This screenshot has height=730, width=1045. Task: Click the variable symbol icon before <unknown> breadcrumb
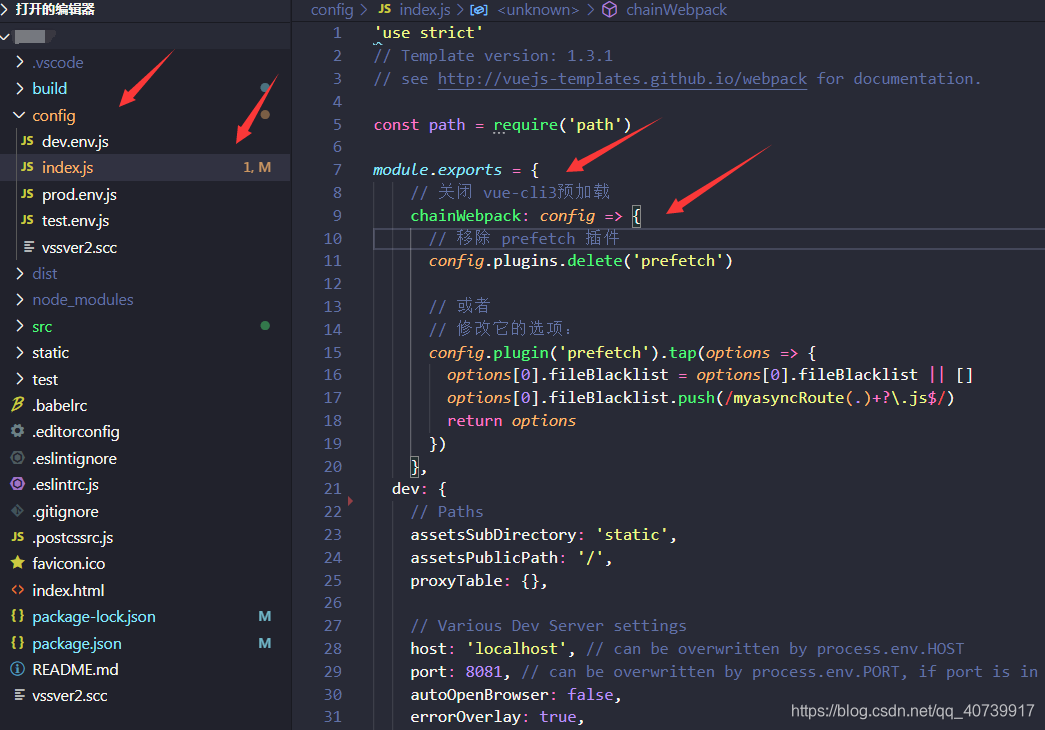click(479, 10)
